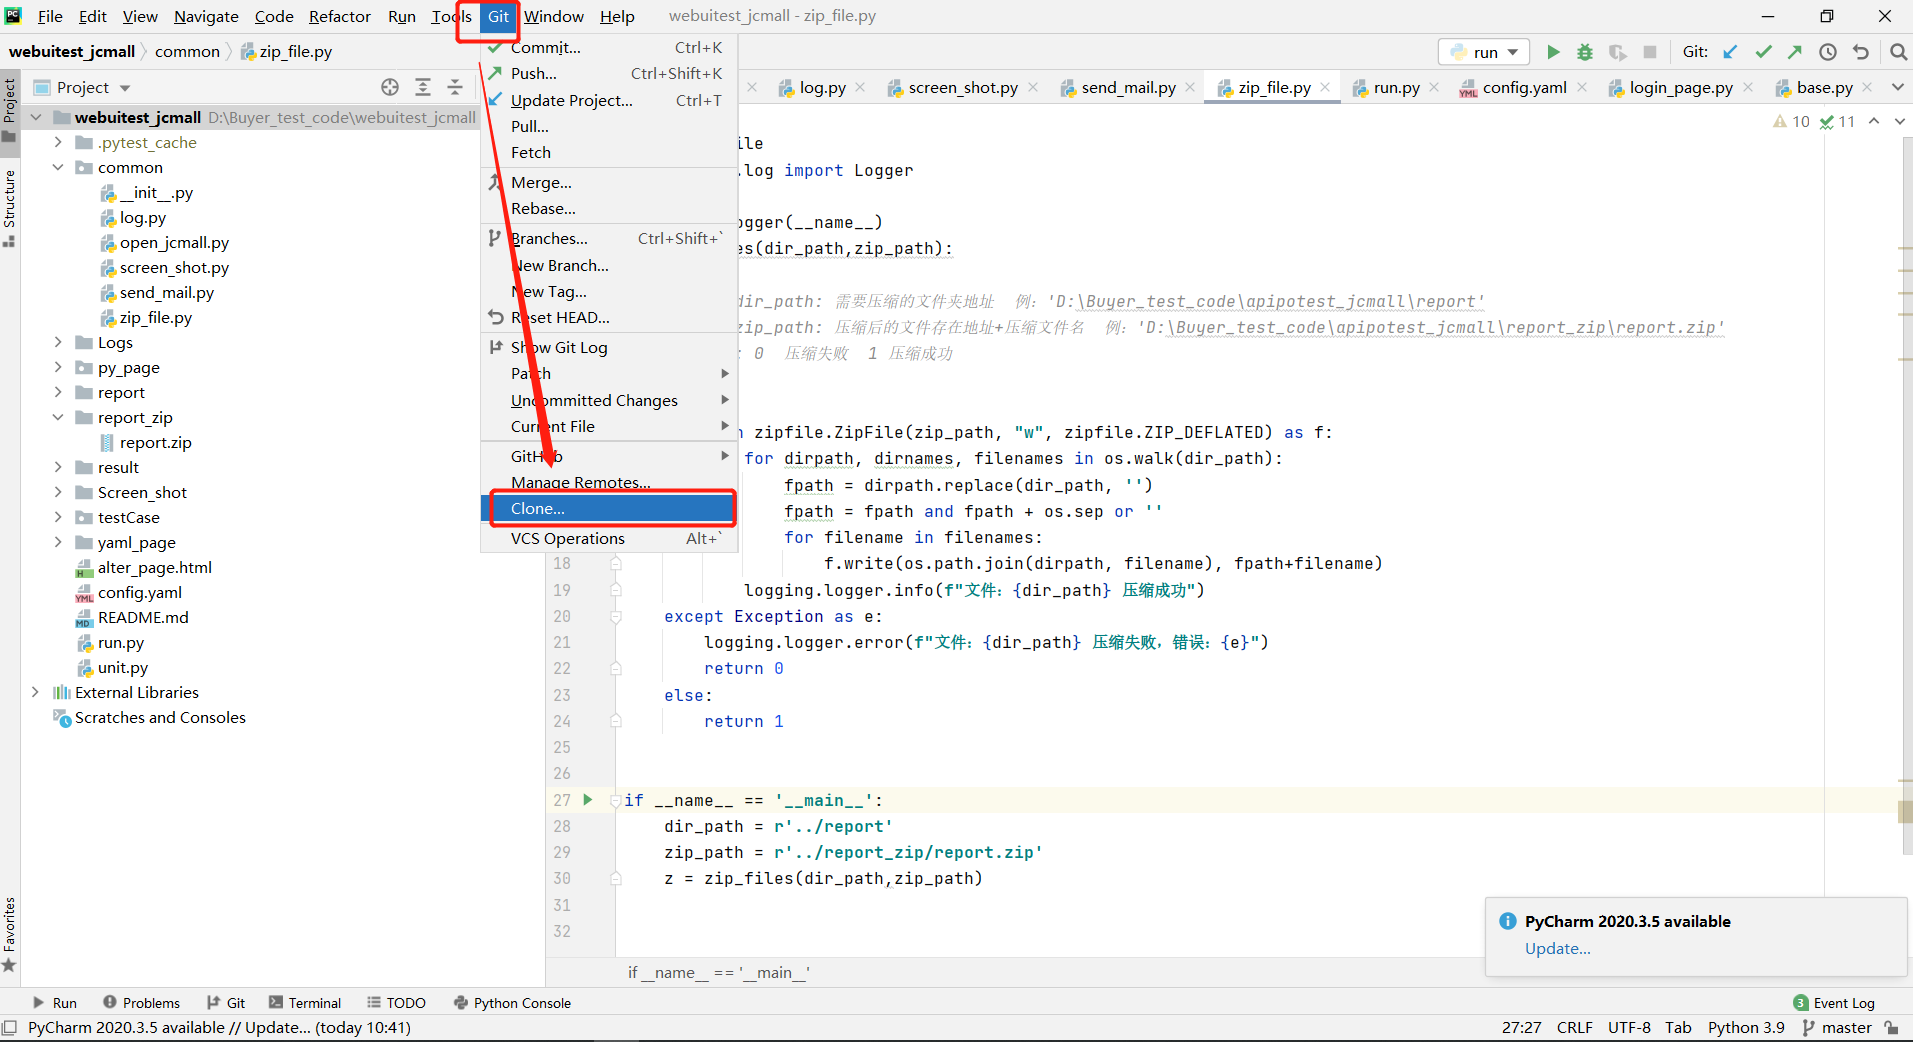The height and width of the screenshot is (1042, 1913).
Task: Open the Event Log
Action: tap(1834, 1003)
